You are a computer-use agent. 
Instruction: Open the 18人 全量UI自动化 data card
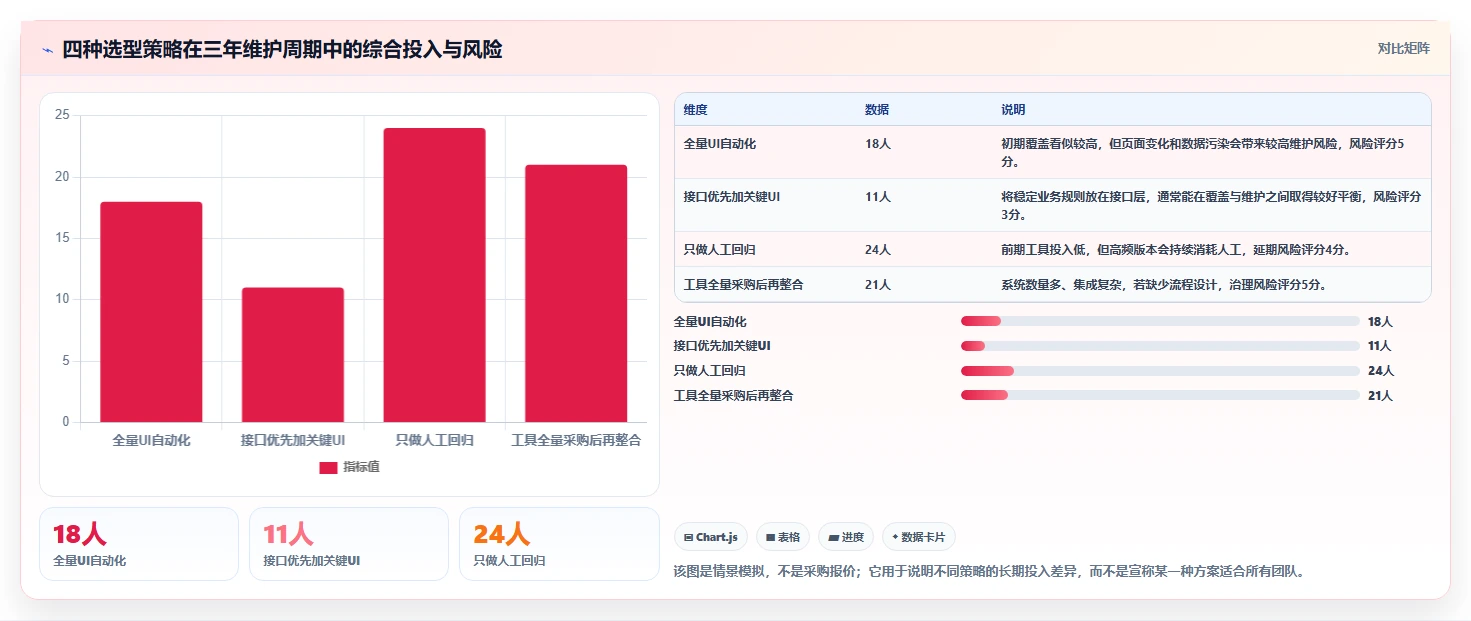click(139, 544)
